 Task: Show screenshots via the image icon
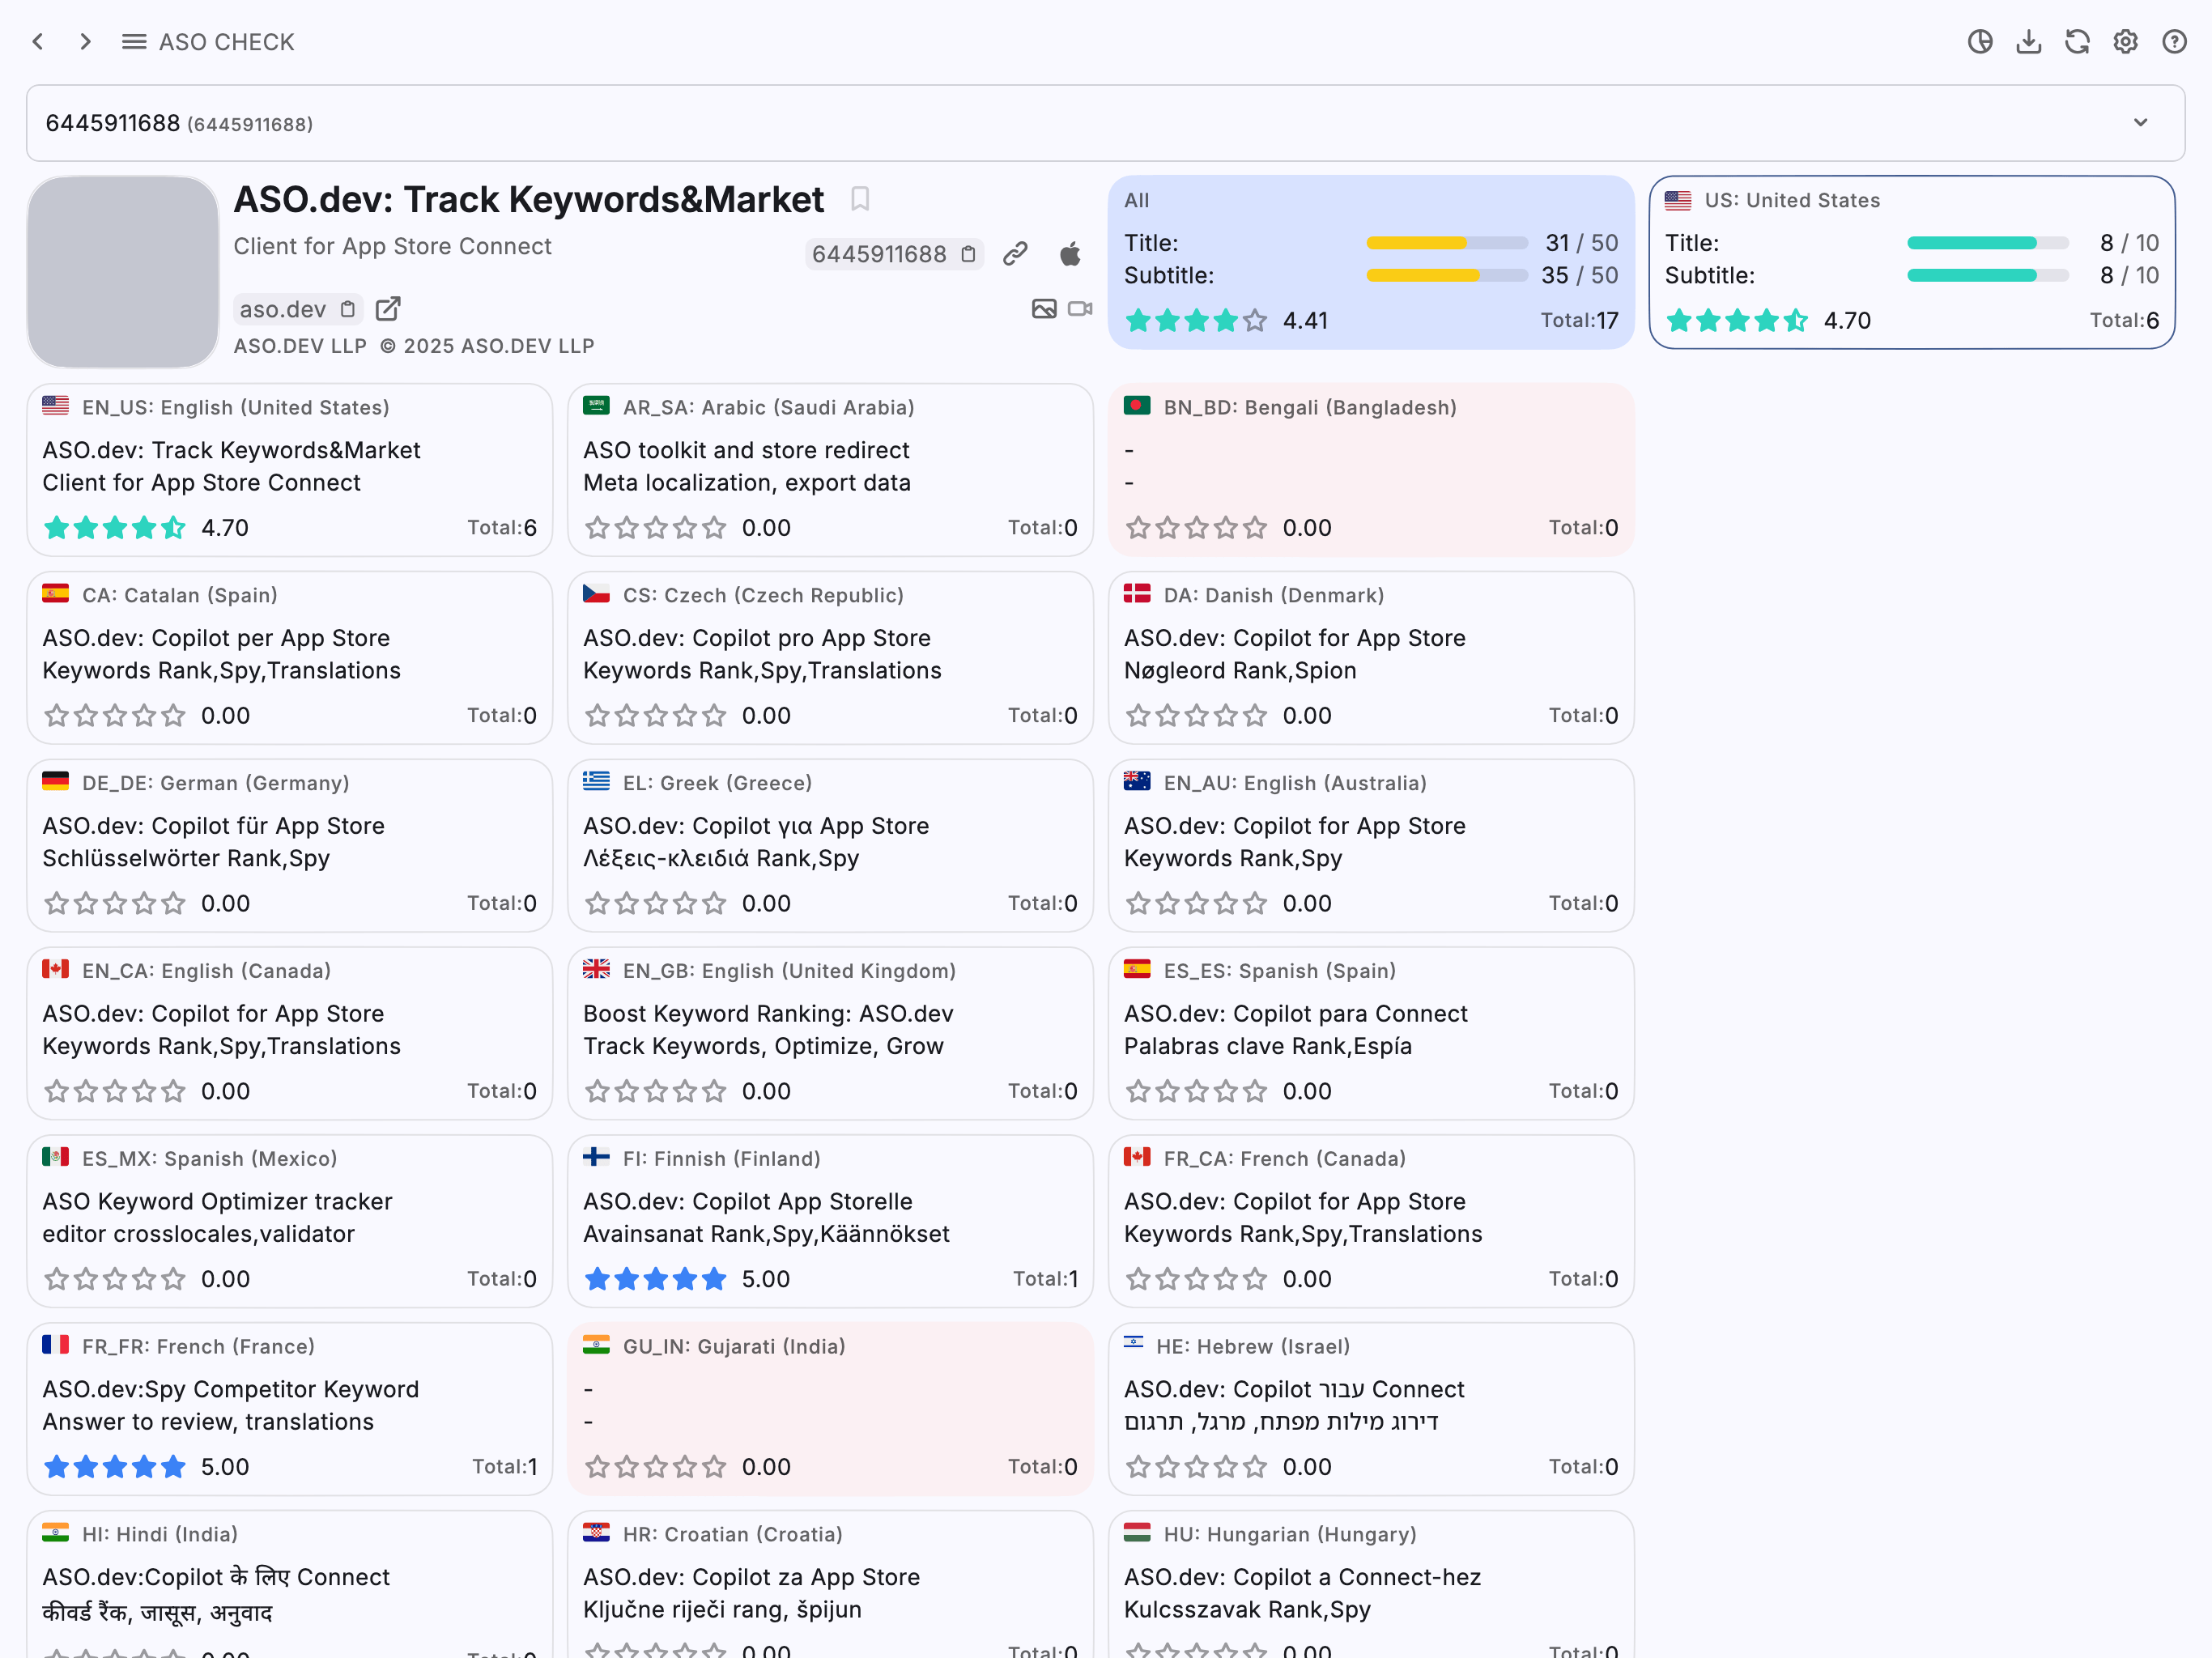tap(1044, 309)
